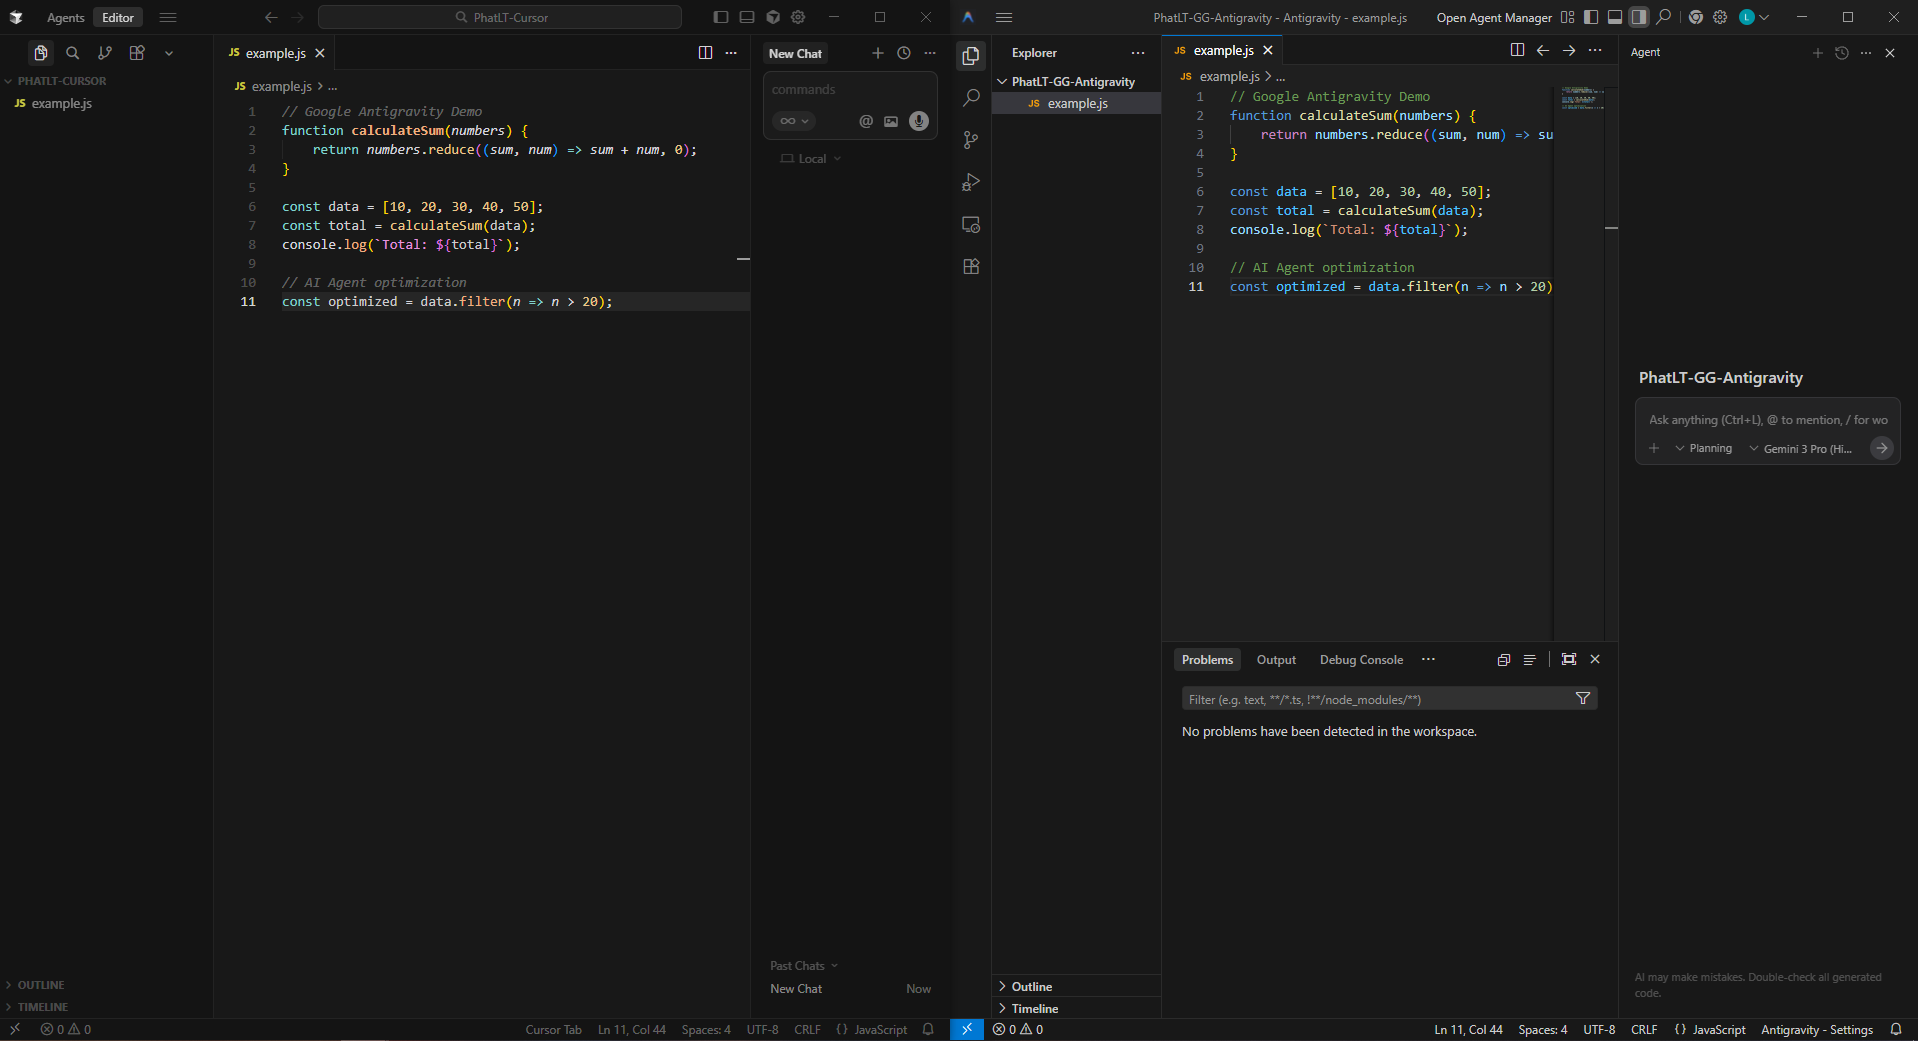Viewport: 1918px width, 1041px height.
Task: Toggle primary sidebar in Antigravity title bar
Action: [1591, 17]
